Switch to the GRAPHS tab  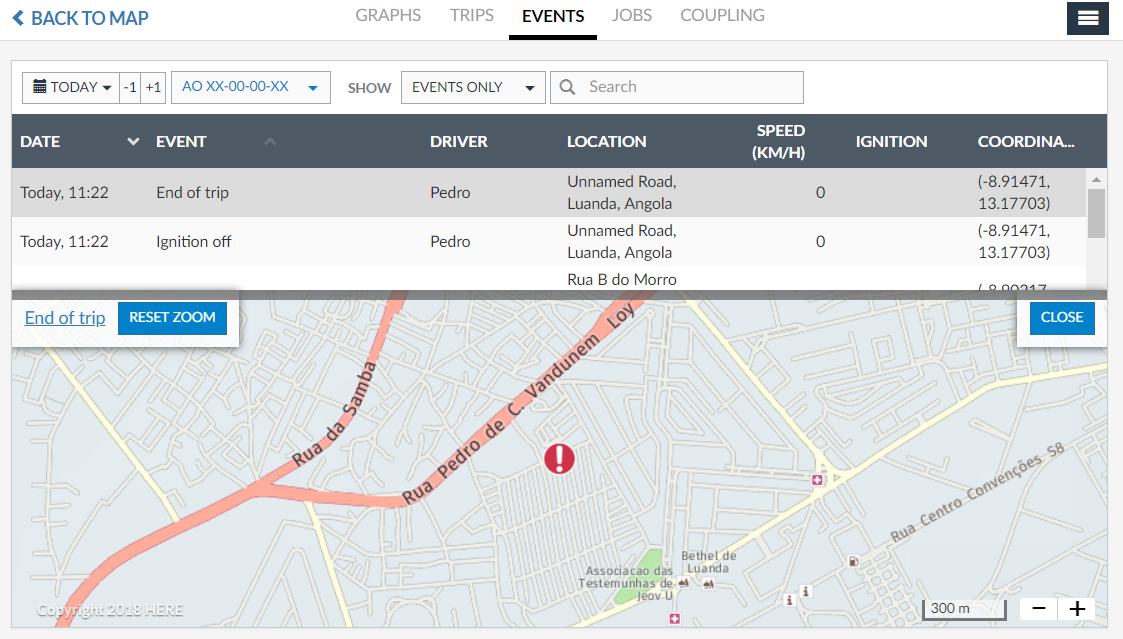388,16
